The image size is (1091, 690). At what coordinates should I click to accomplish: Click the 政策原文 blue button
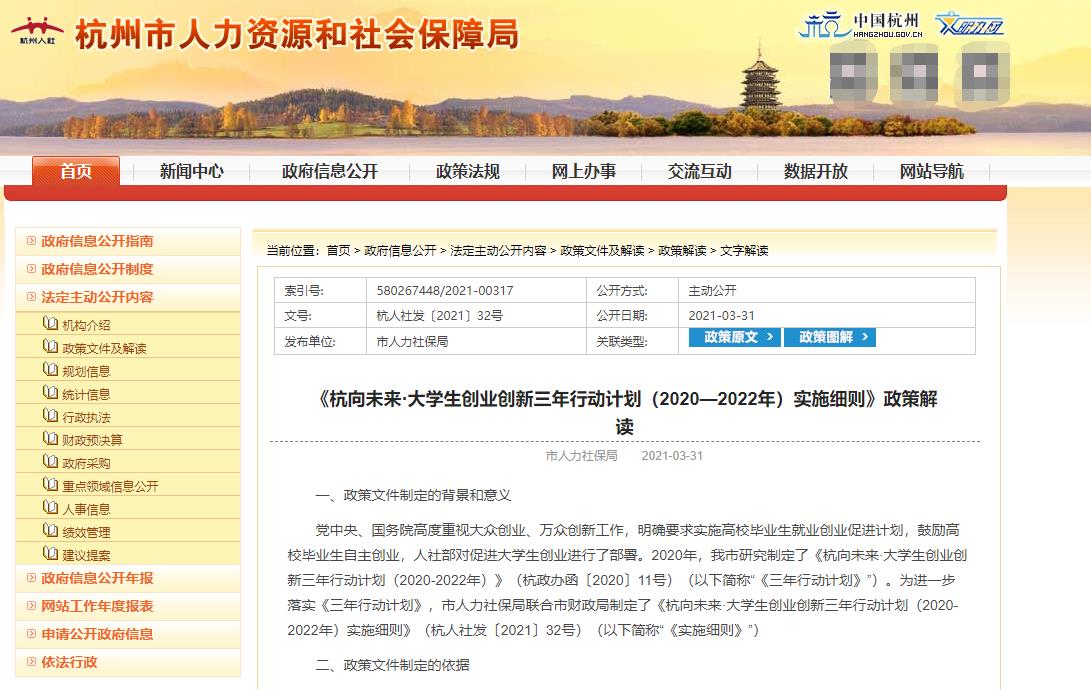tap(735, 337)
